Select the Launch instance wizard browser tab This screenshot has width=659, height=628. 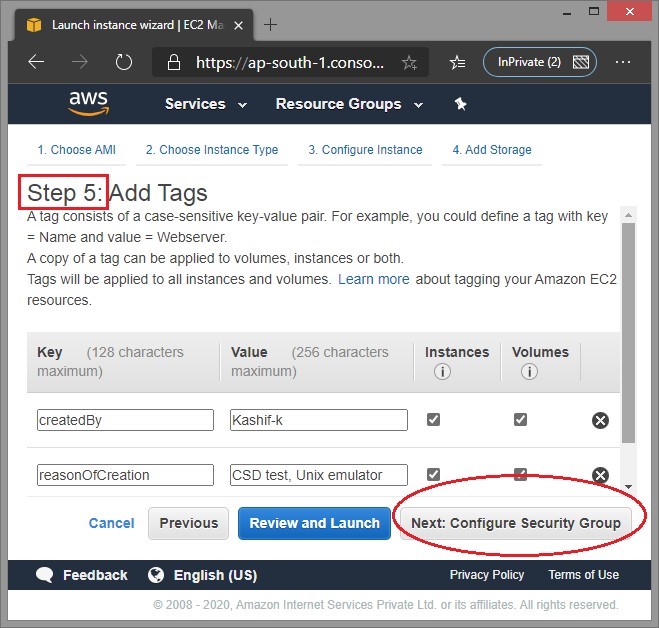point(134,25)
